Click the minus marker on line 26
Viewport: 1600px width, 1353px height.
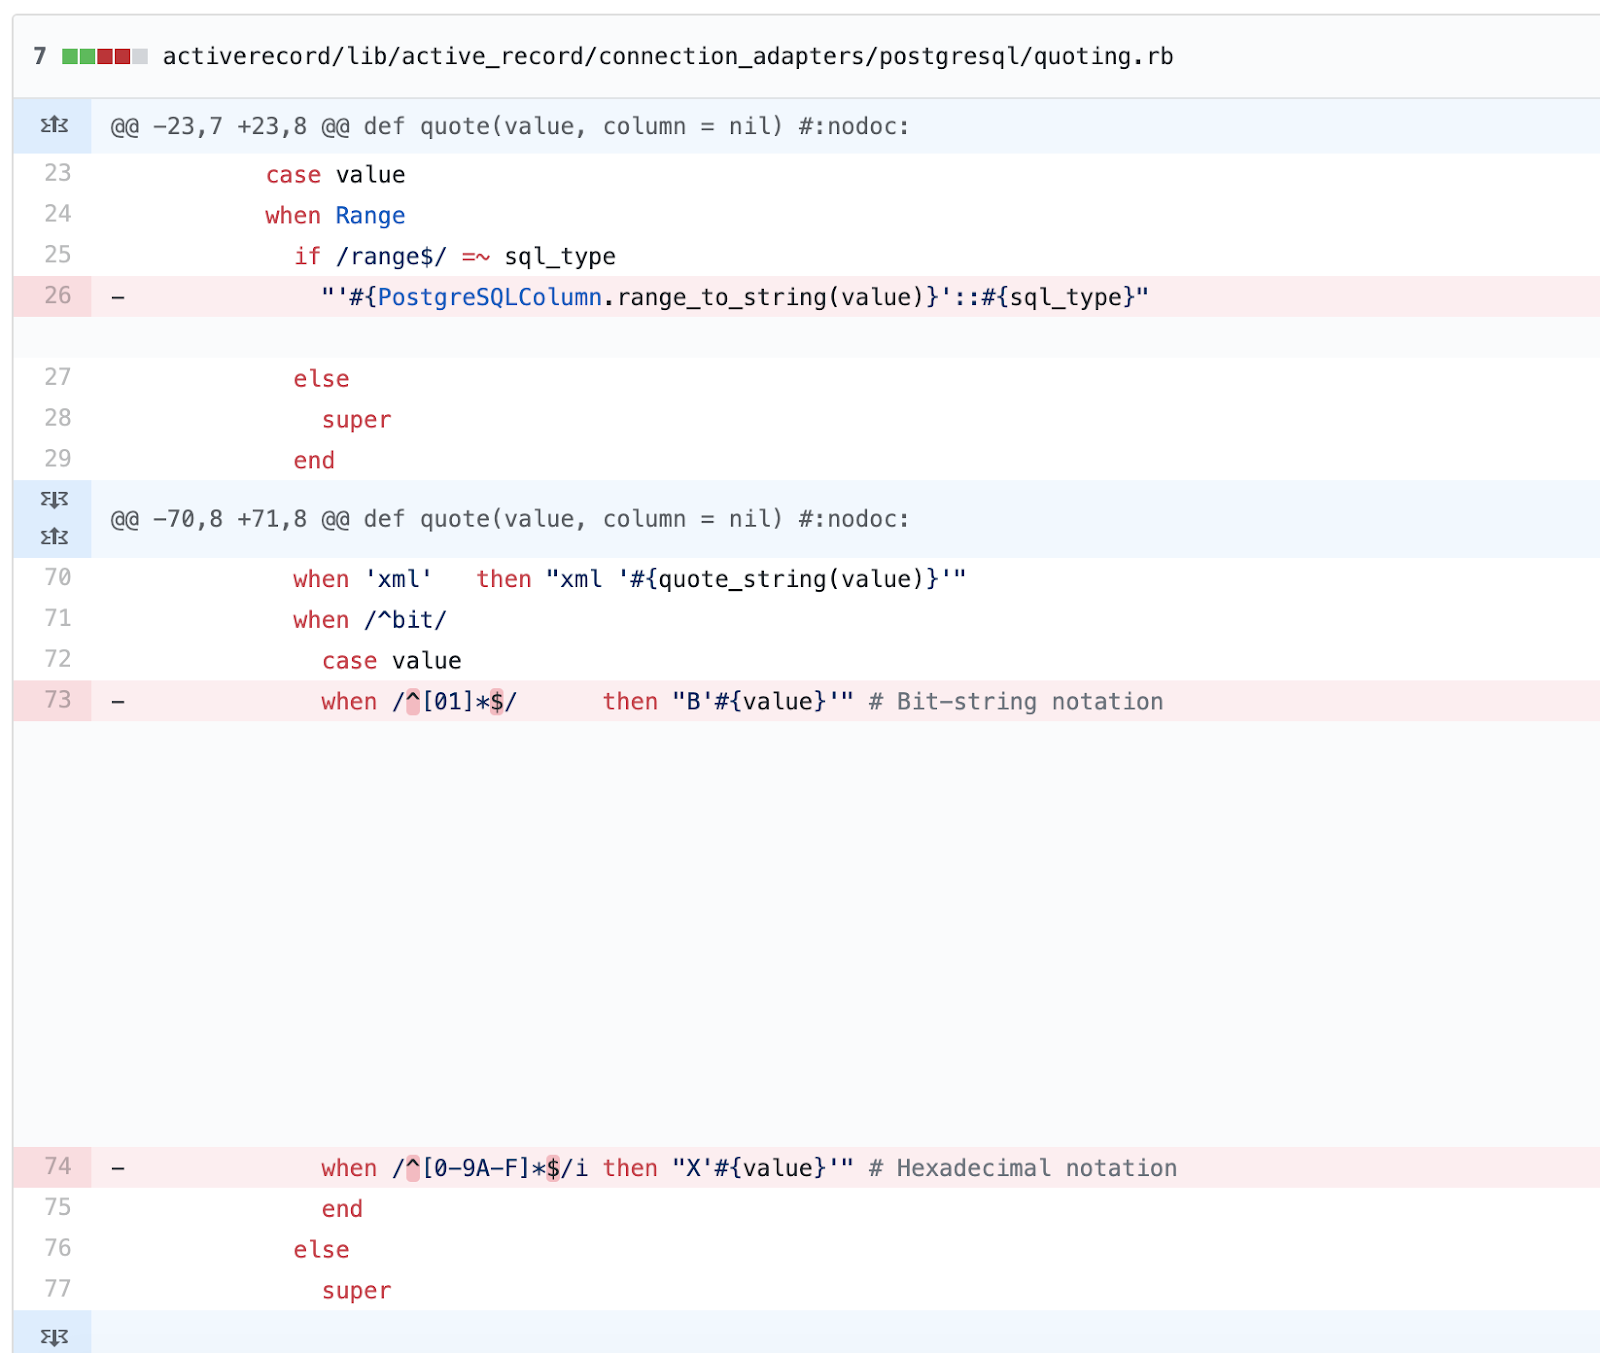[x=118, y=297]
